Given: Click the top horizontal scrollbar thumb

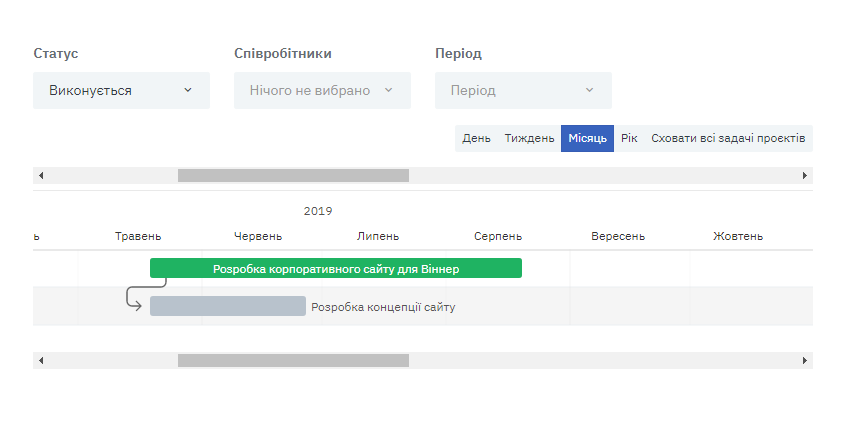Looking at the screenshot, I should (x=293, y=176).
